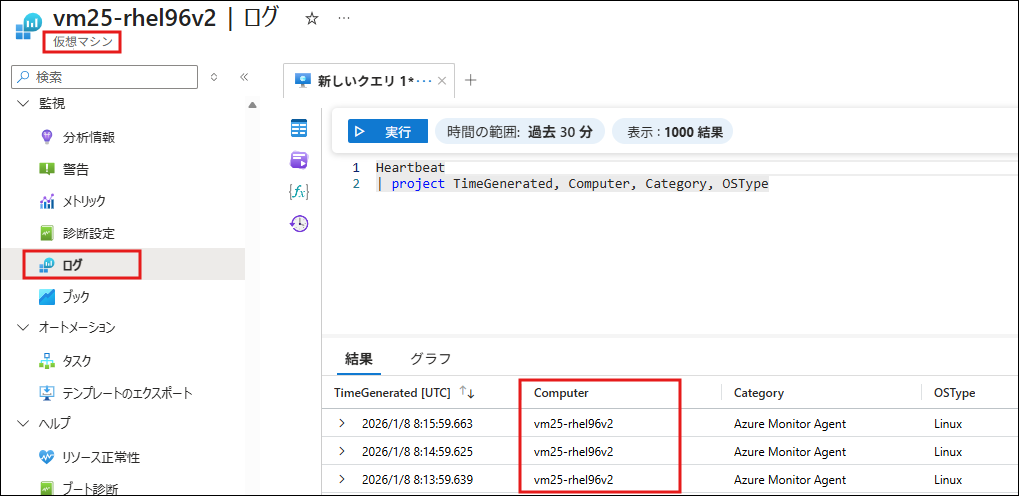
Task: Click the project line in query editor
Action: point(572,184)
